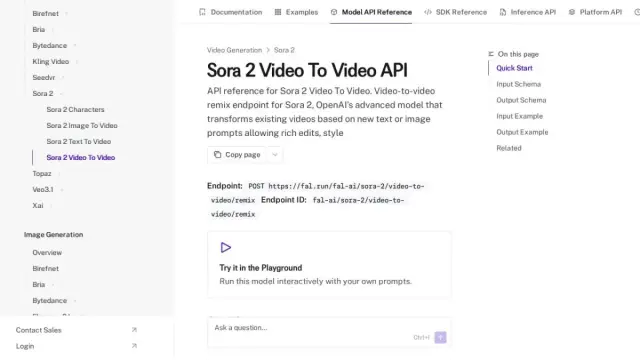Click the Login link
The height and width of the screenshot is (360, 640).
tap(25, 346)
